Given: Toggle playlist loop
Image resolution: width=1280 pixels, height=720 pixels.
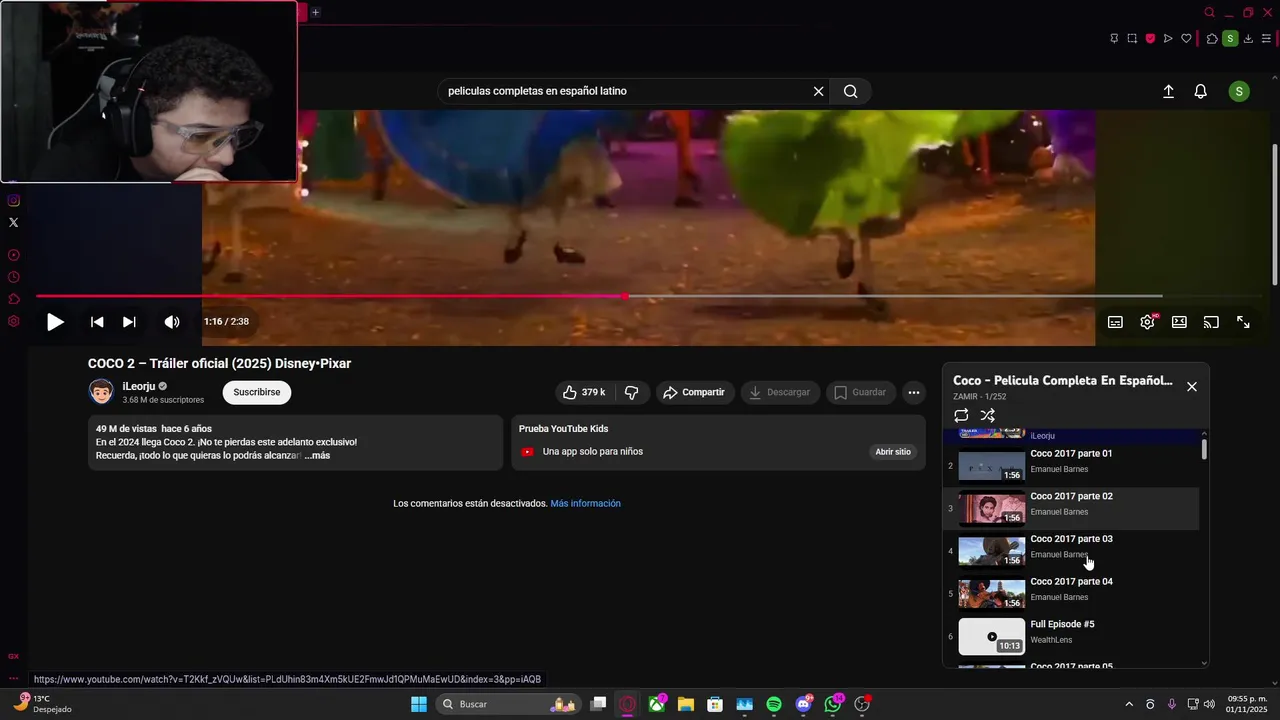Looking at the screenshot, I should click(961, 415).
